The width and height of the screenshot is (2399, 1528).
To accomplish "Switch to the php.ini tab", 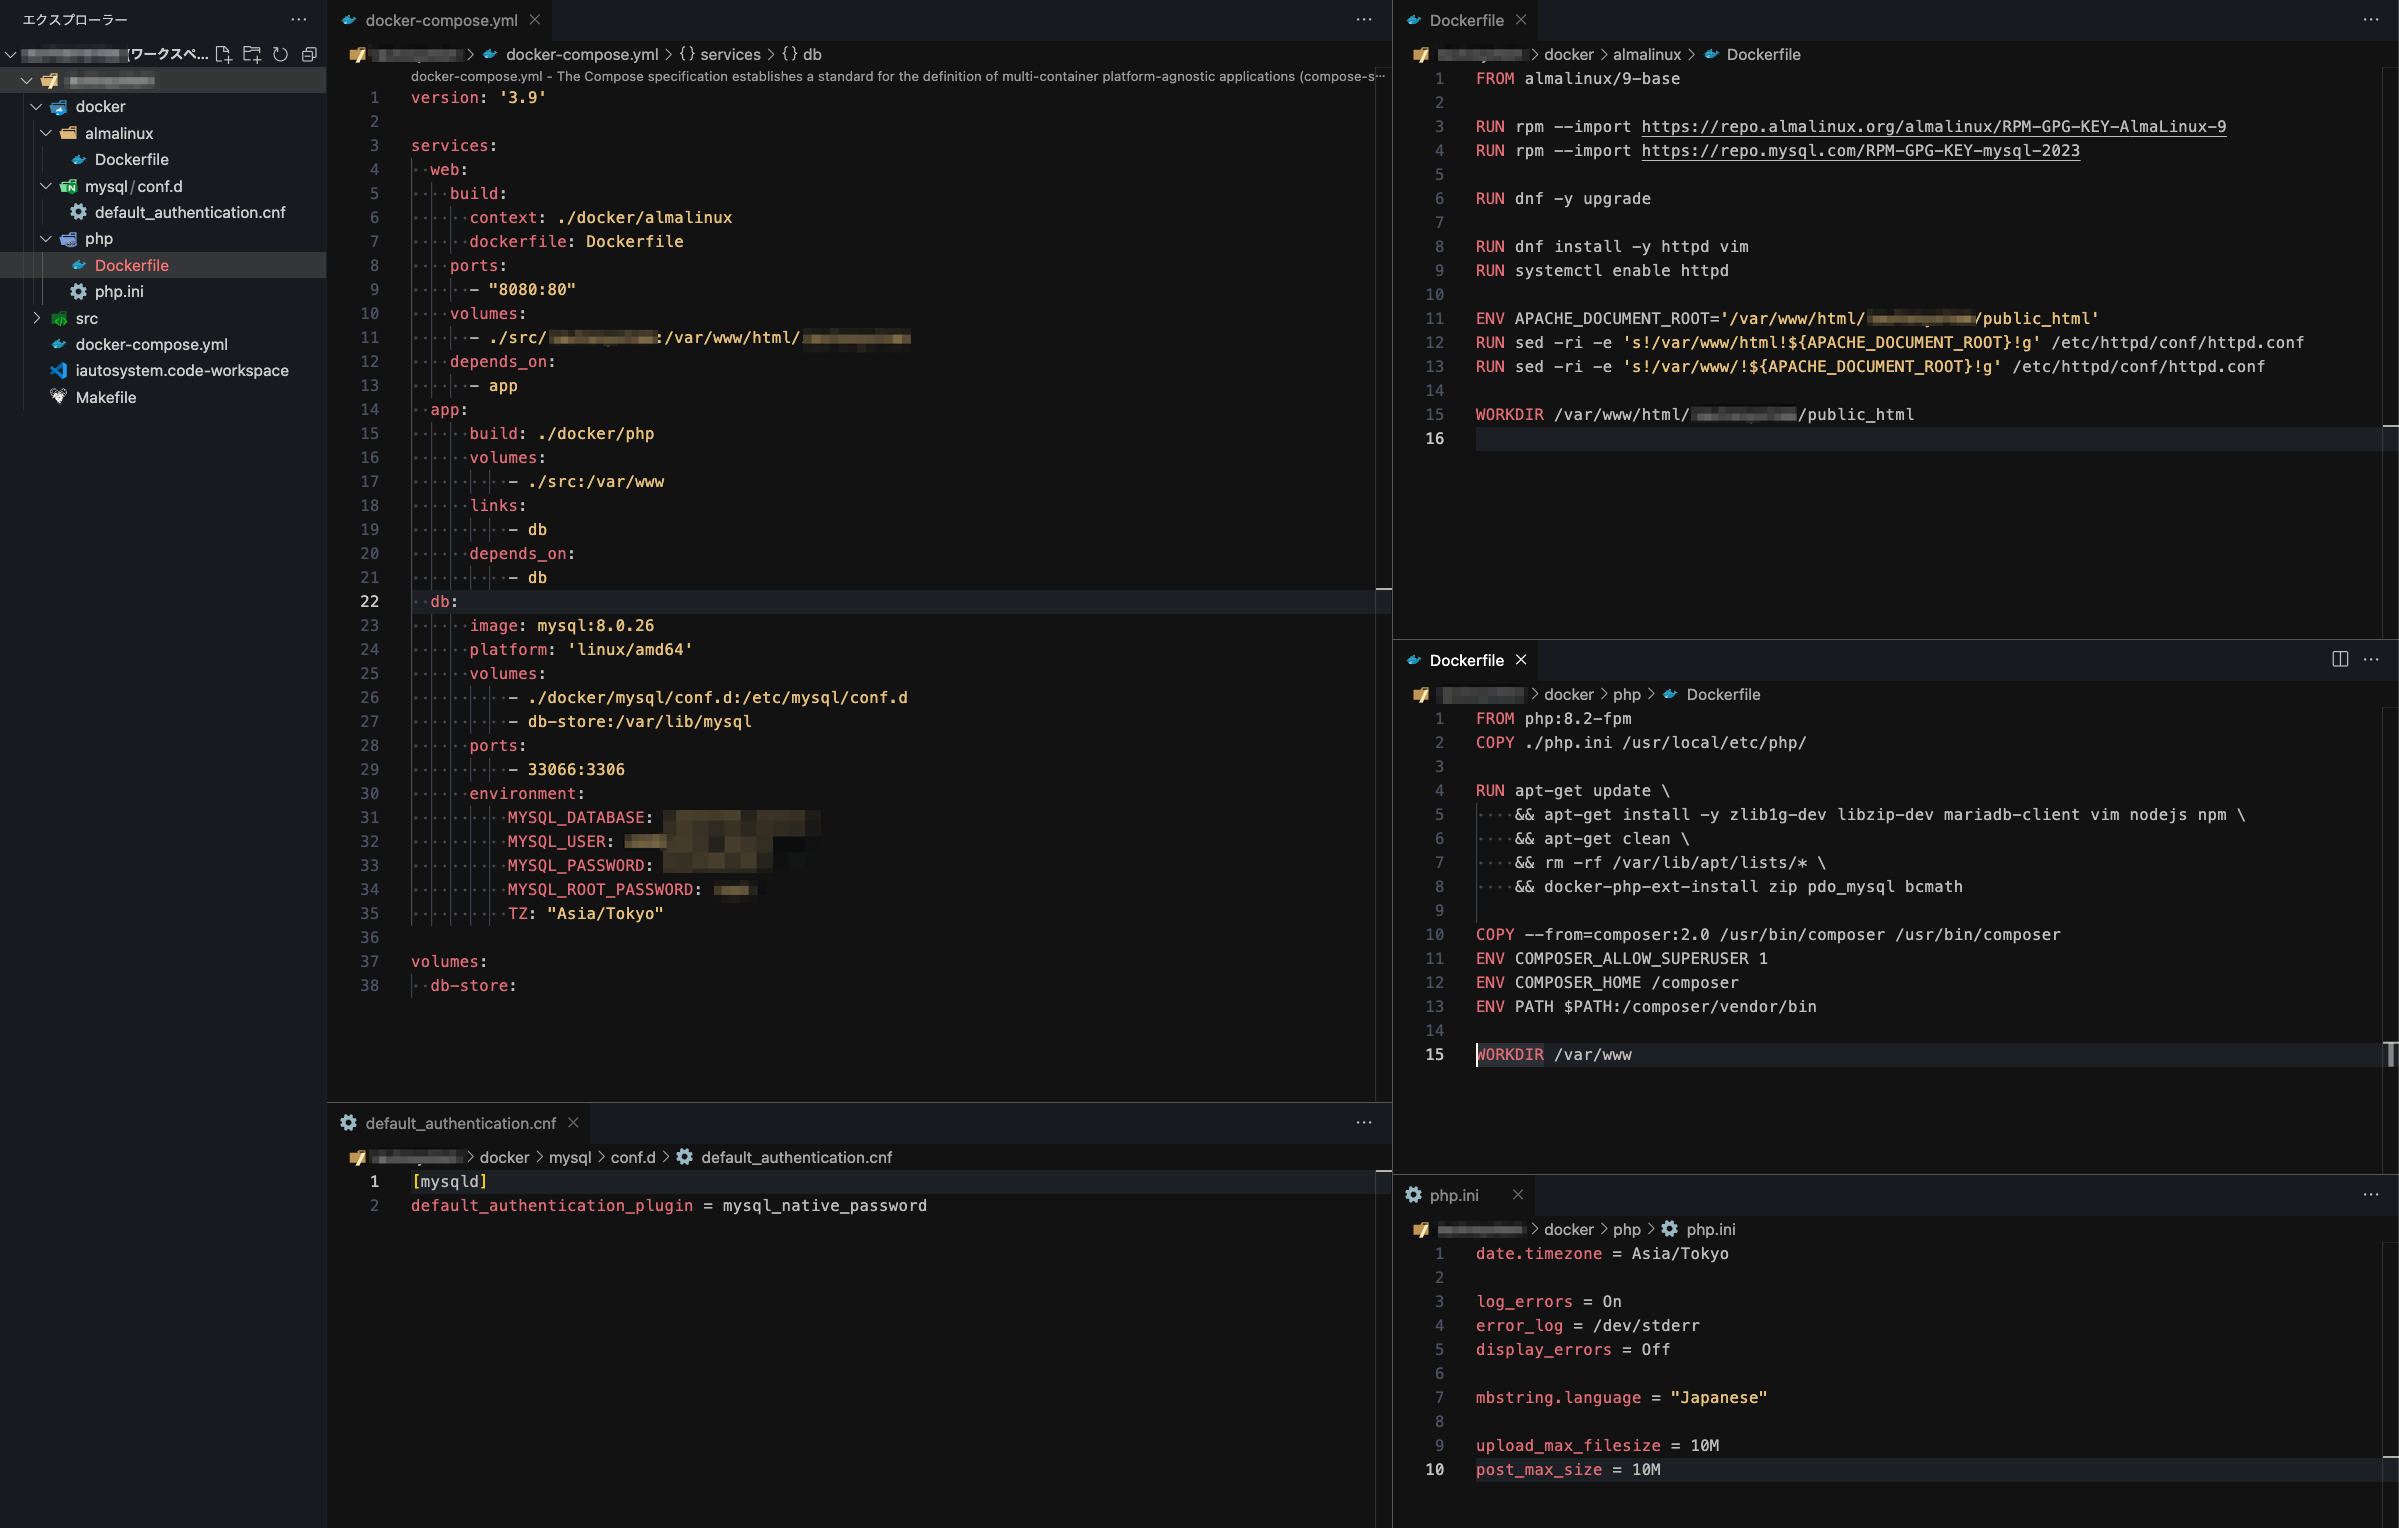I will tap(1453, 1194).
